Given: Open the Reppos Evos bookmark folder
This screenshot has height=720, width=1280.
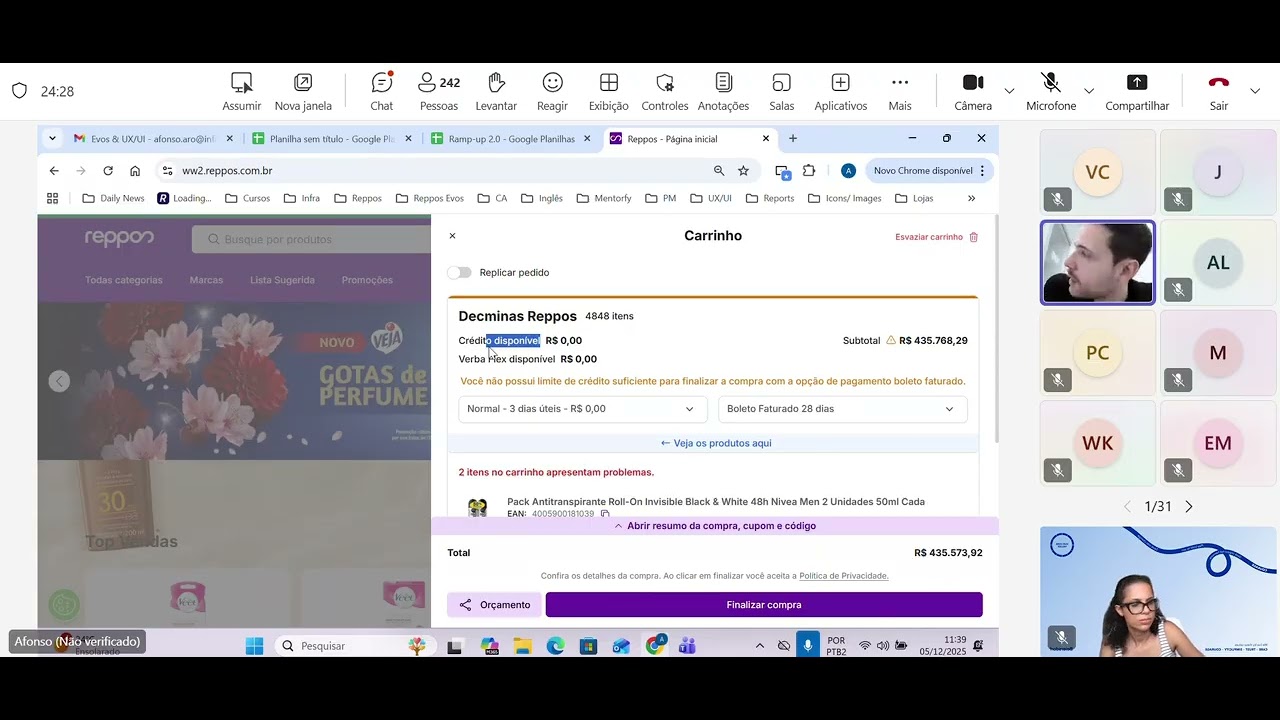Looking at the screenshot, I should tap(429, 198).
